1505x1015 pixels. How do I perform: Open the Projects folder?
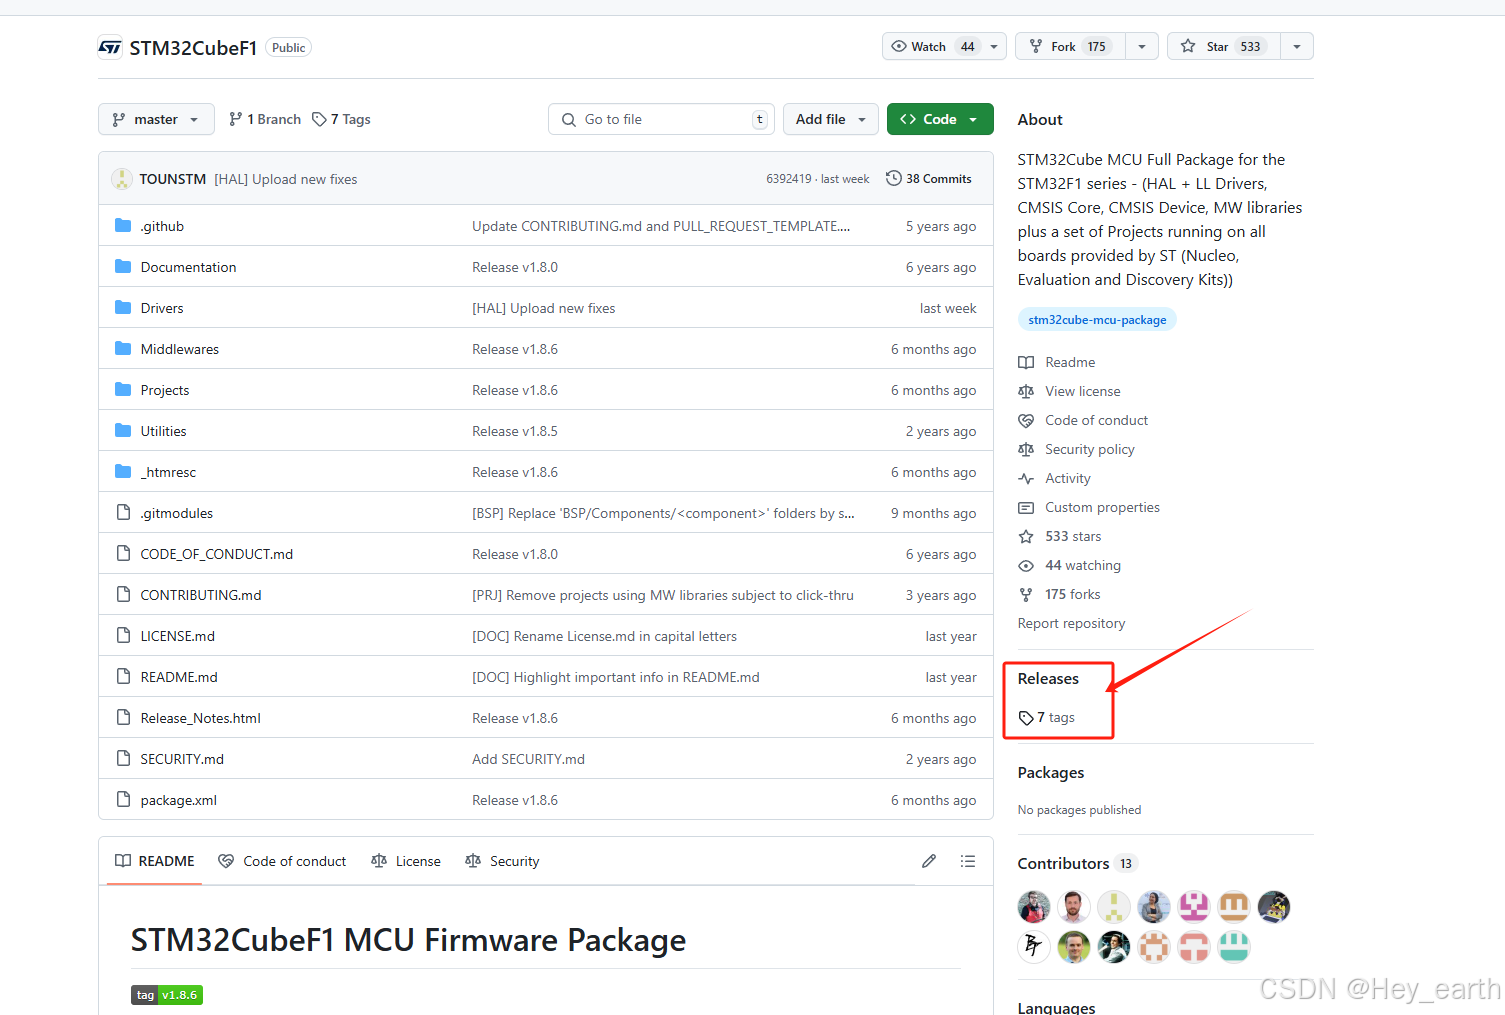click(165, 390)
